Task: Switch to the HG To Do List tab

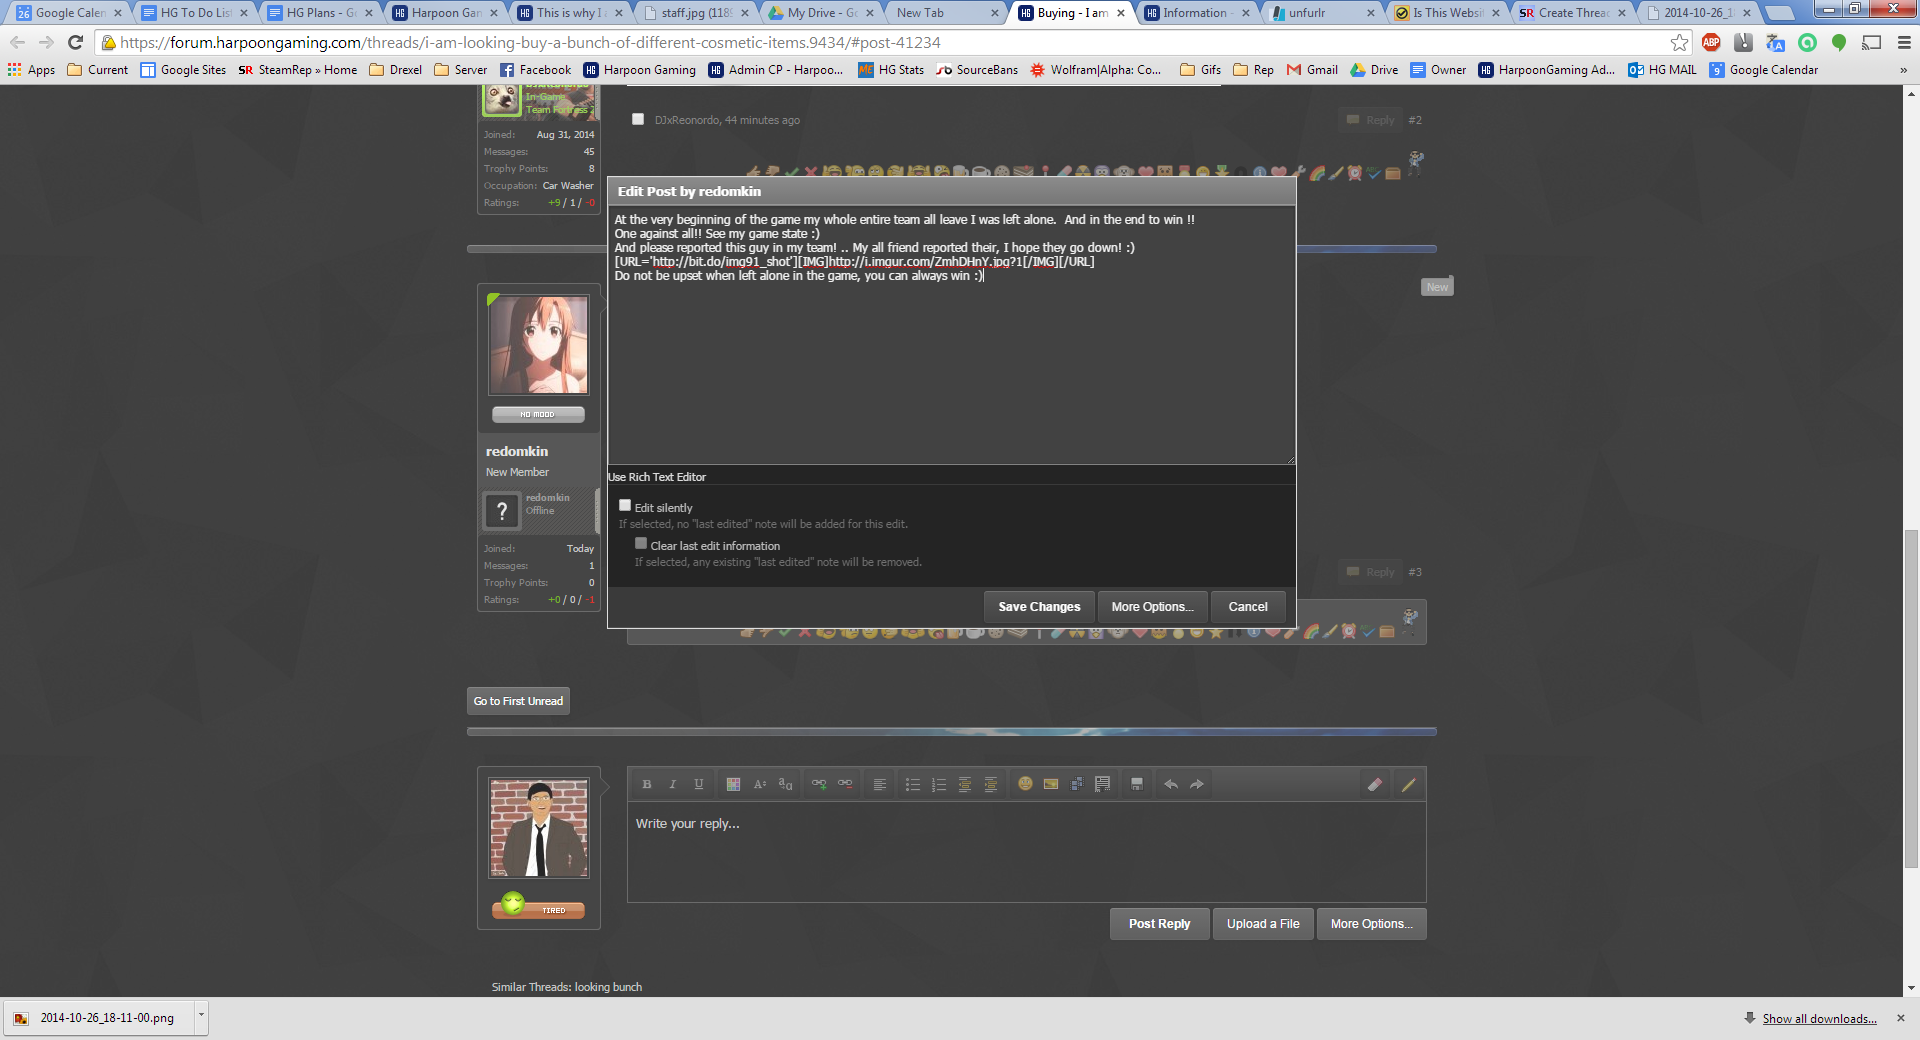Action: [195, 13]
